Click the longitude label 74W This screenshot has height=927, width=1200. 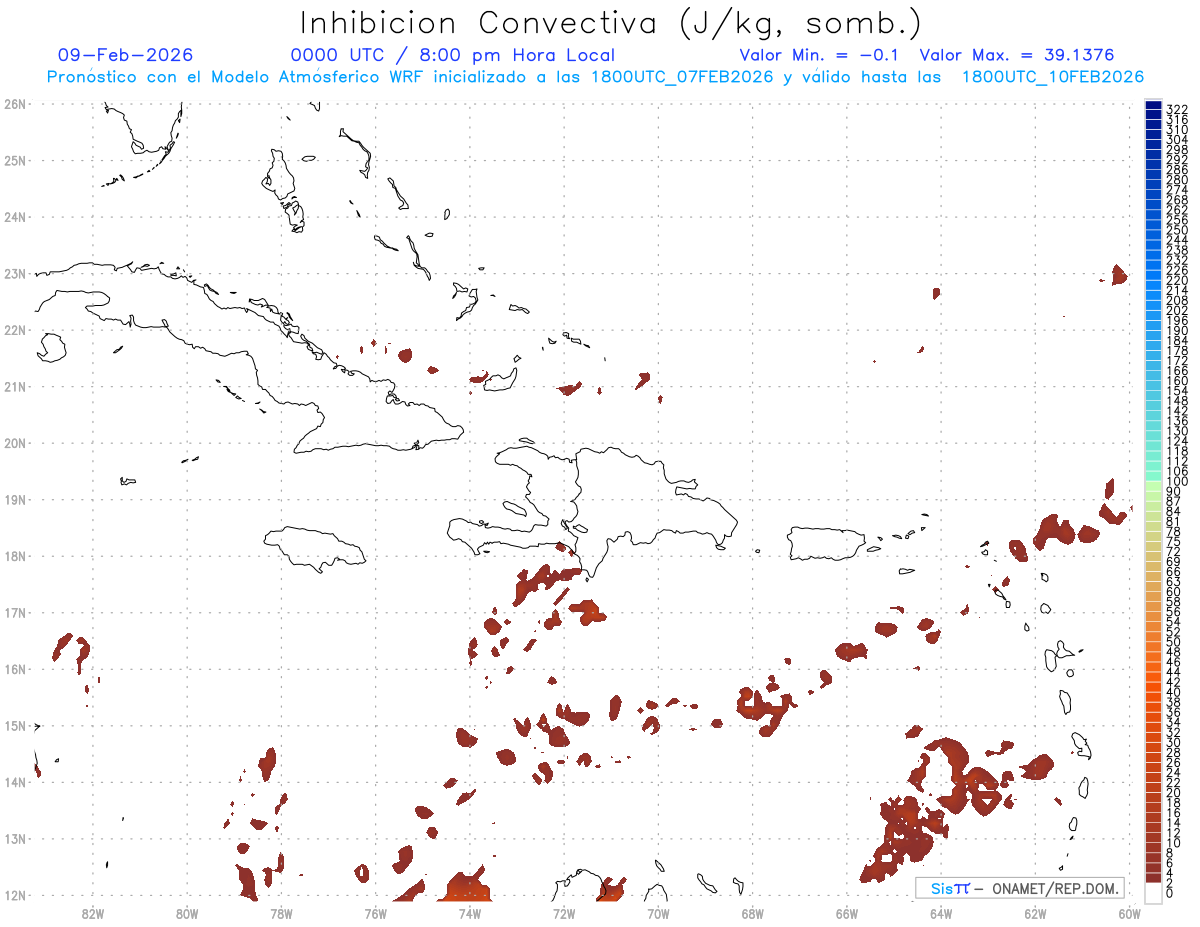click(x=470, y=912)
